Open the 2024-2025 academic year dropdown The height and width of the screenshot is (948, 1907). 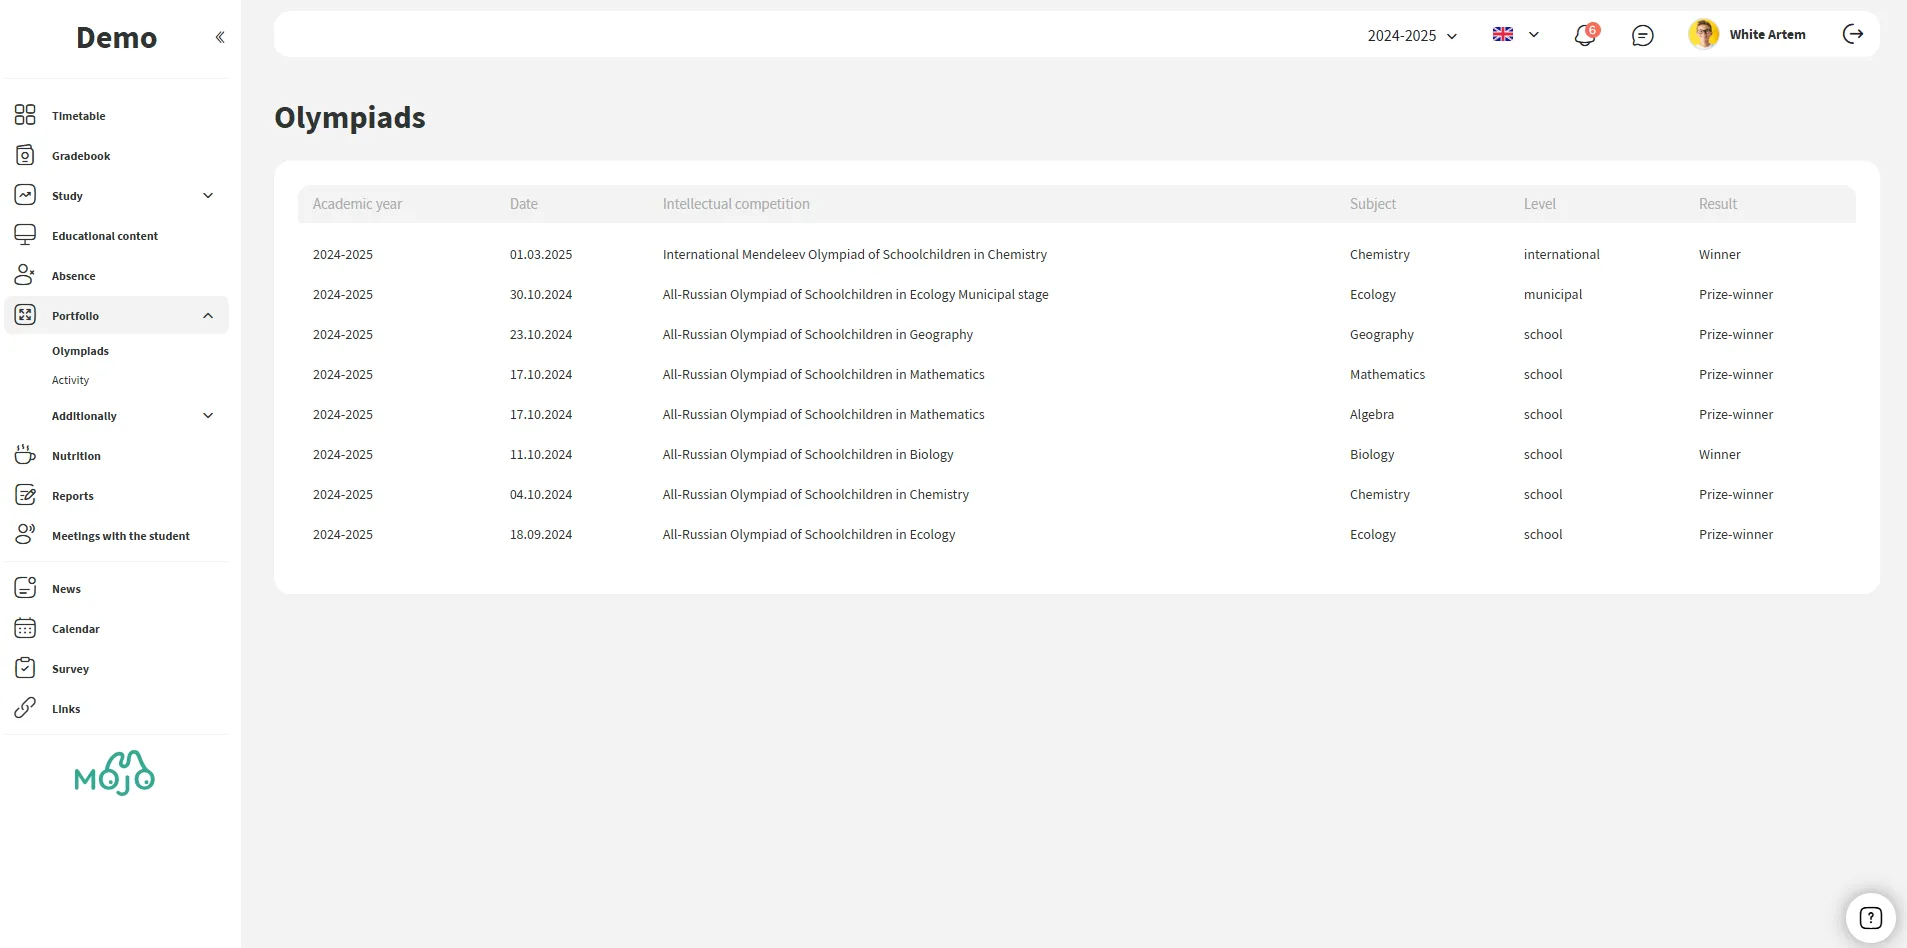pos(1412,35)
